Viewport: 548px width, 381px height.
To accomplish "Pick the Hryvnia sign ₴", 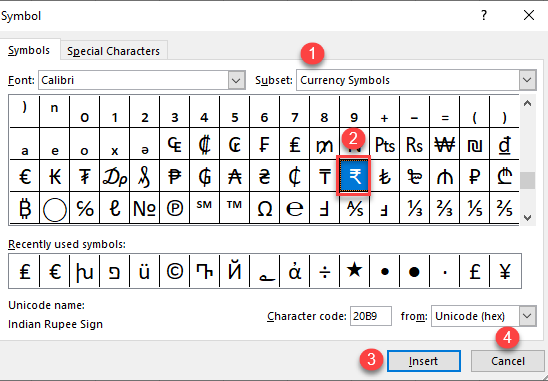I will tap(265, 176).
